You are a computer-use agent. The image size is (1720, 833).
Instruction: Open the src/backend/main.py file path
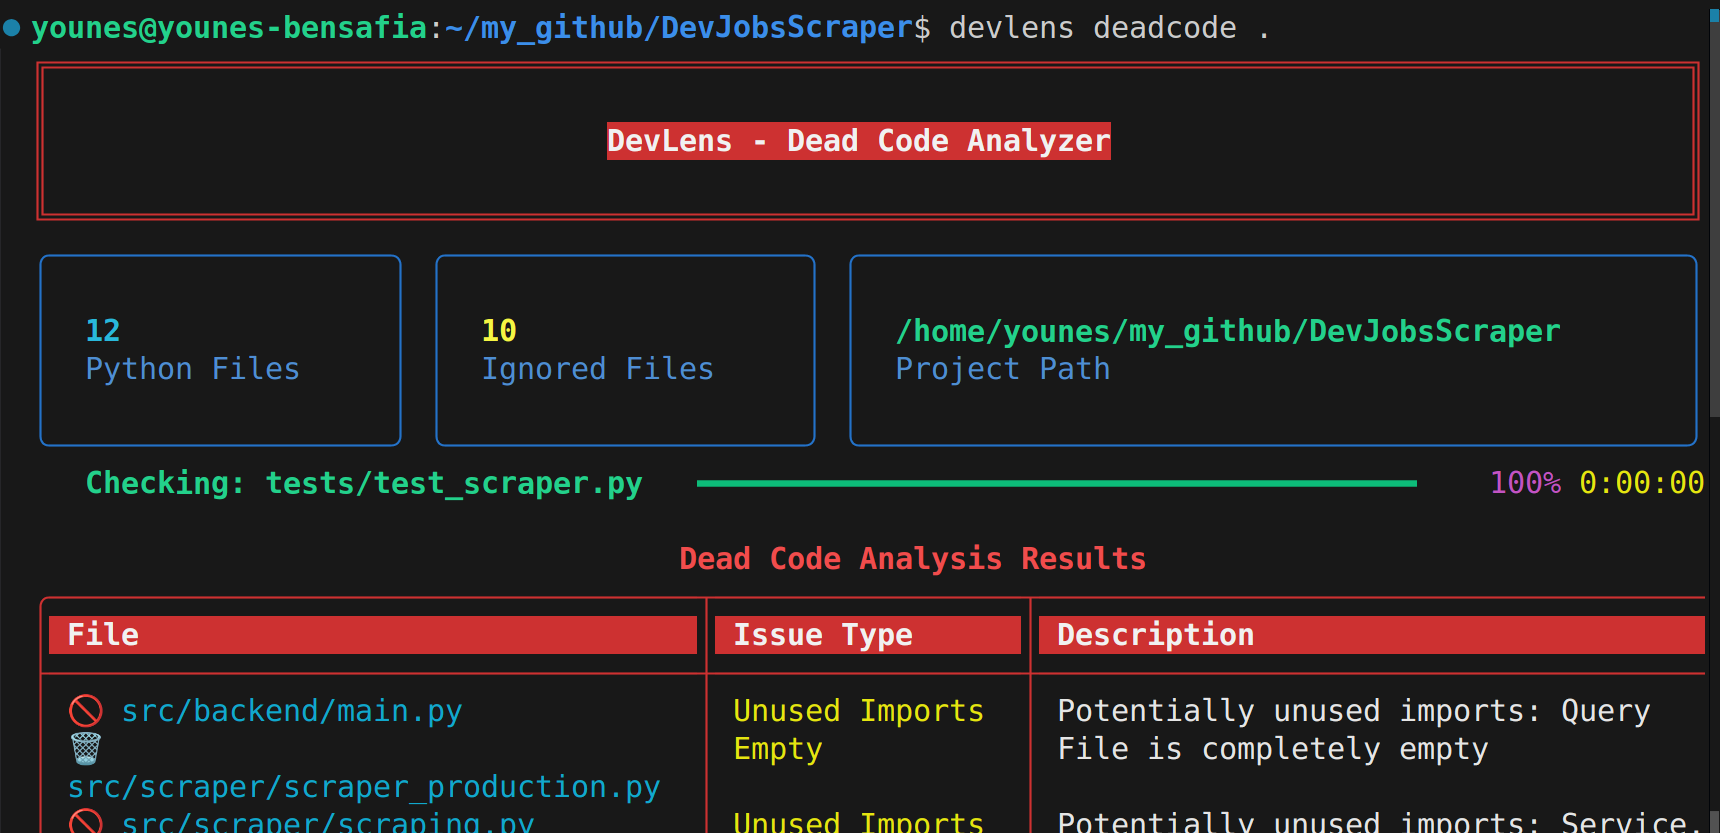coord(291,711)
